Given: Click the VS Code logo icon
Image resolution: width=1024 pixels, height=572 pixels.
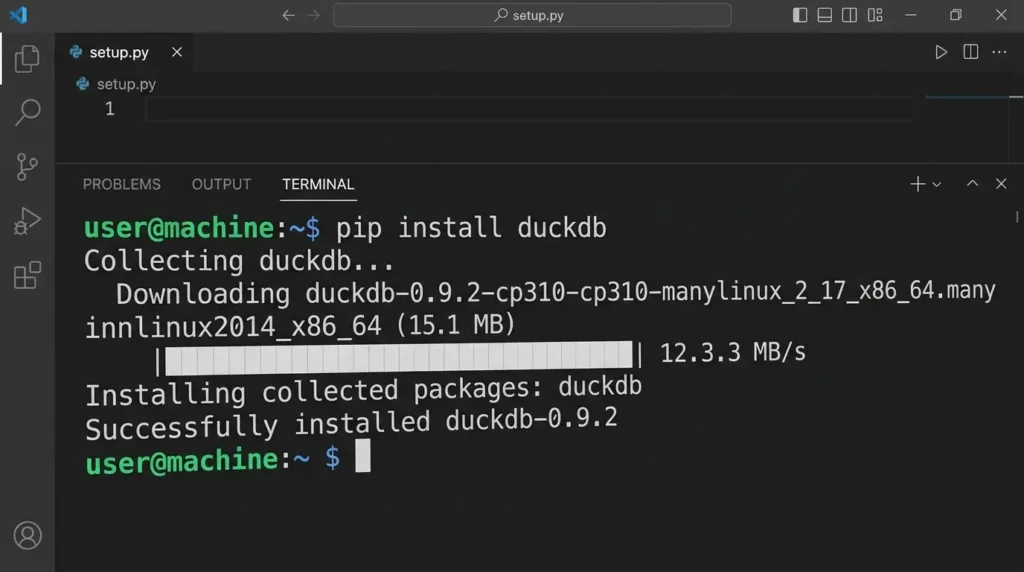Looking at the screenshot, I should coord(18,14).
